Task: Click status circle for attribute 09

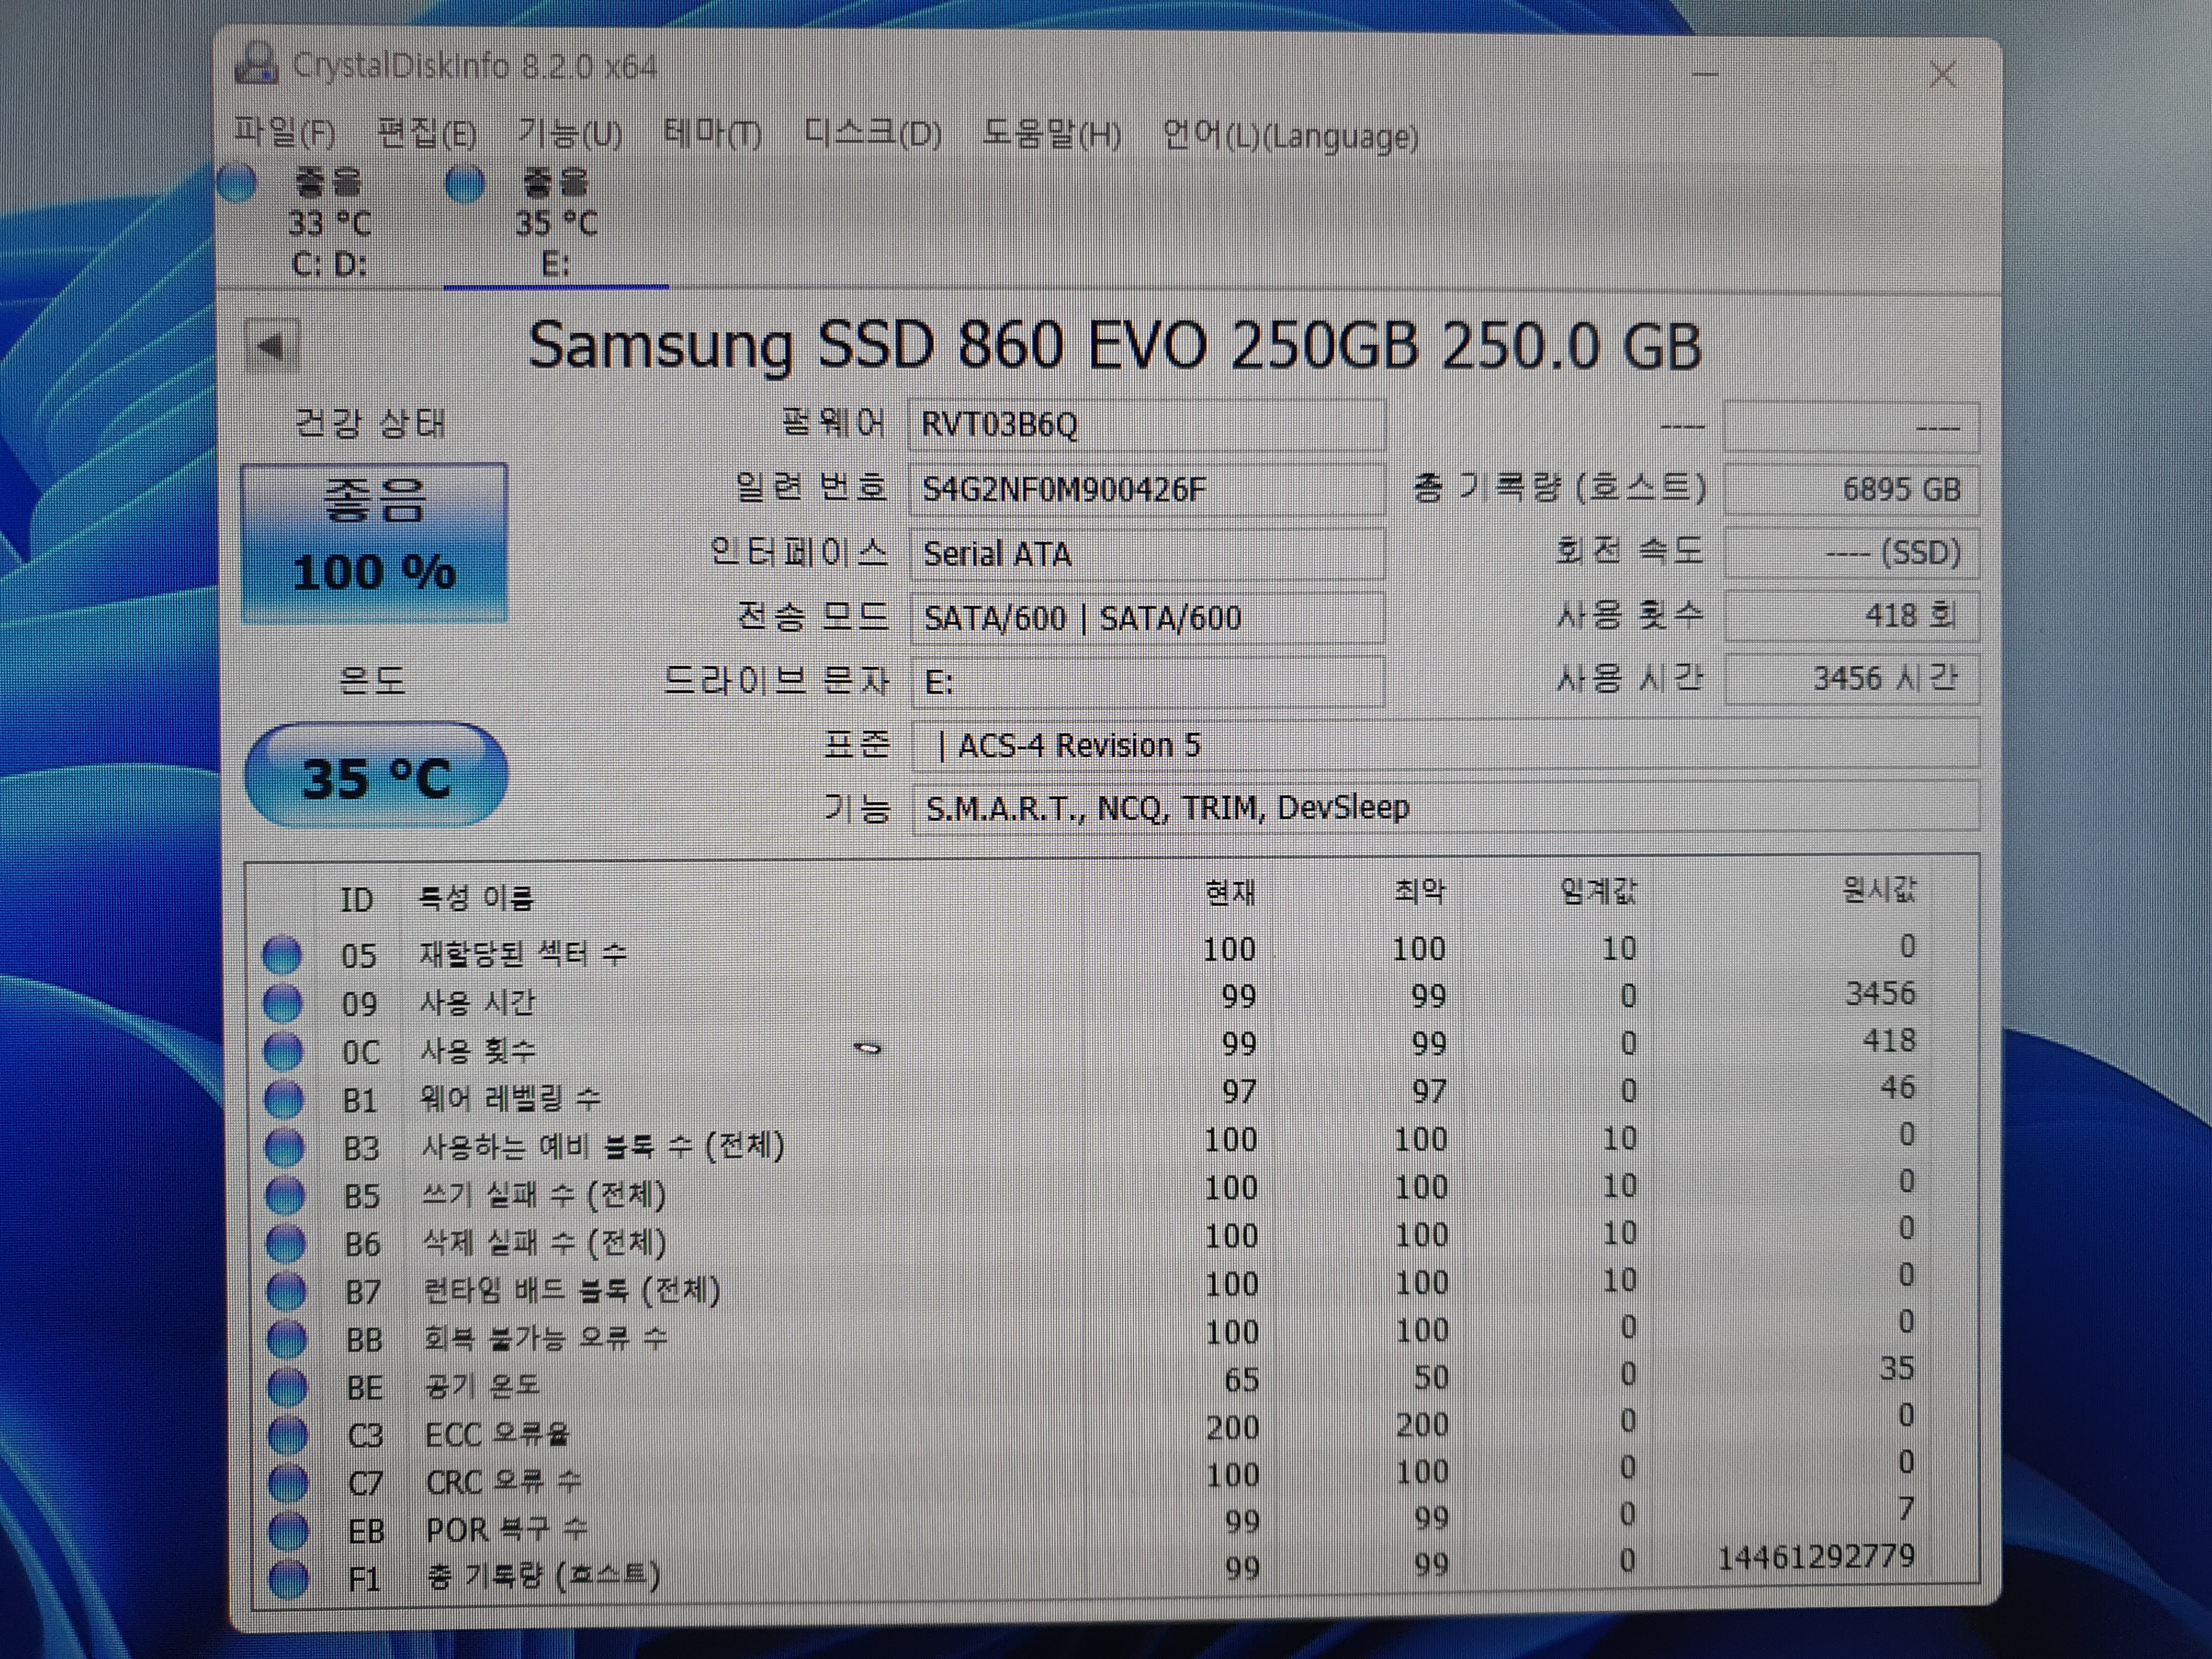Action: pos(282,1003)
